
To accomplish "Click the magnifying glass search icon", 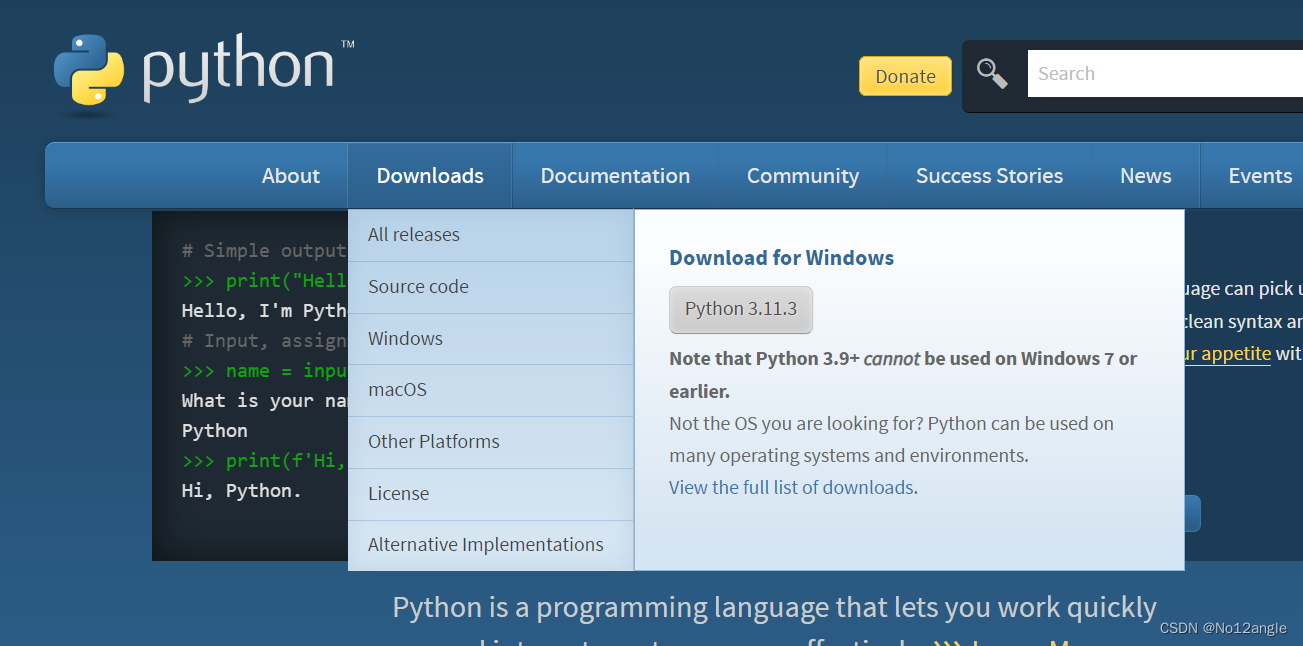I will 992,73.
